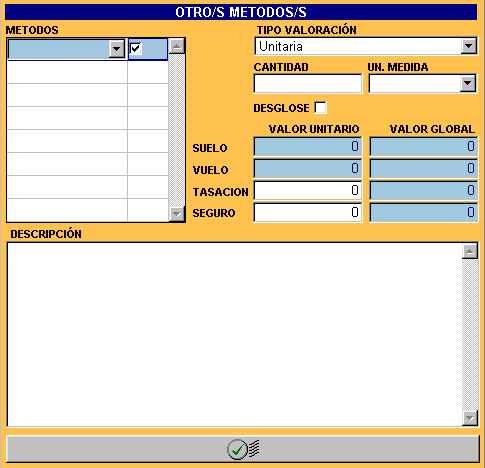Click the green checkmark confirm icon
The width and height of the screenshot is (485, 468).
(x=237, y=450)
